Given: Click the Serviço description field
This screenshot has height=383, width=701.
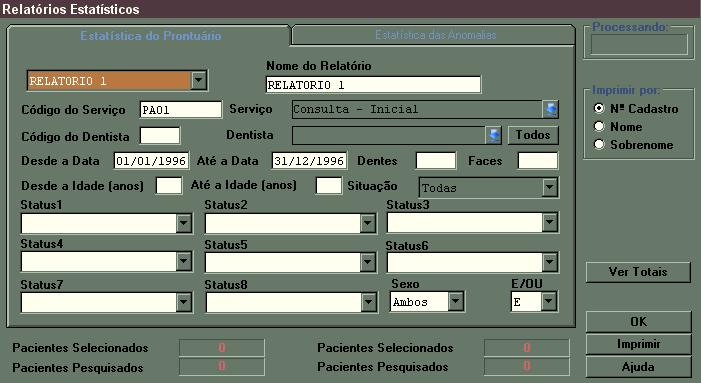Looking at the screenshot, I should click(417, 109).
